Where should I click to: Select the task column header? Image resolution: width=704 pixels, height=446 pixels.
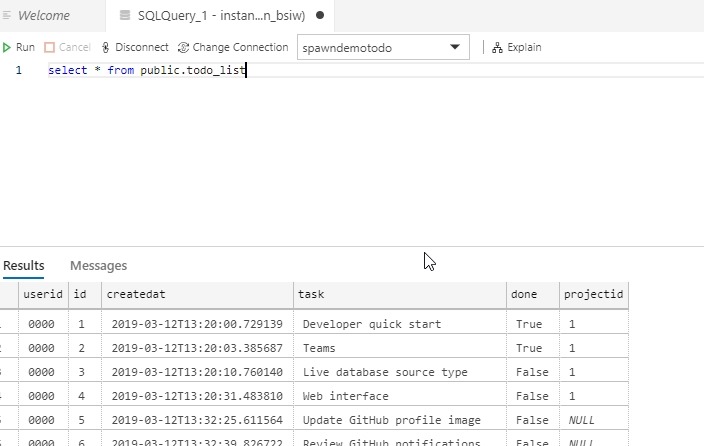pos(311,295)
